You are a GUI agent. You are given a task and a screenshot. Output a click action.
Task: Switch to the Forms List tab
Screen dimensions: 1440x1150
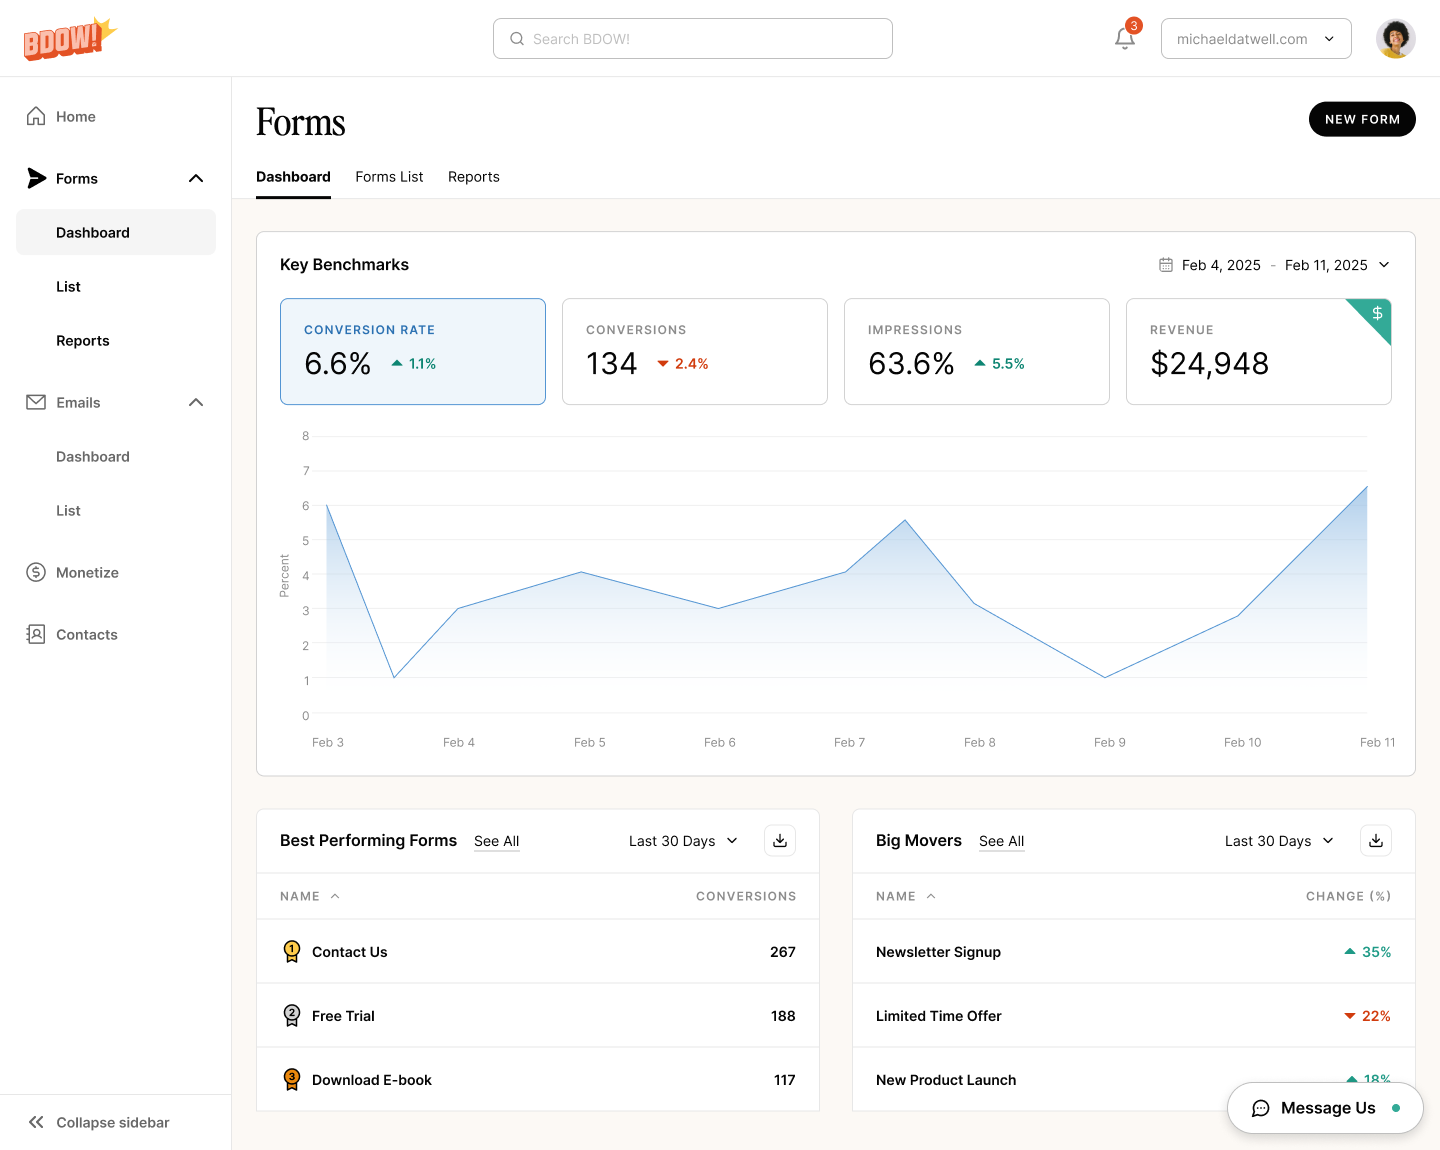pyautogui.click(x=389, y=177)
